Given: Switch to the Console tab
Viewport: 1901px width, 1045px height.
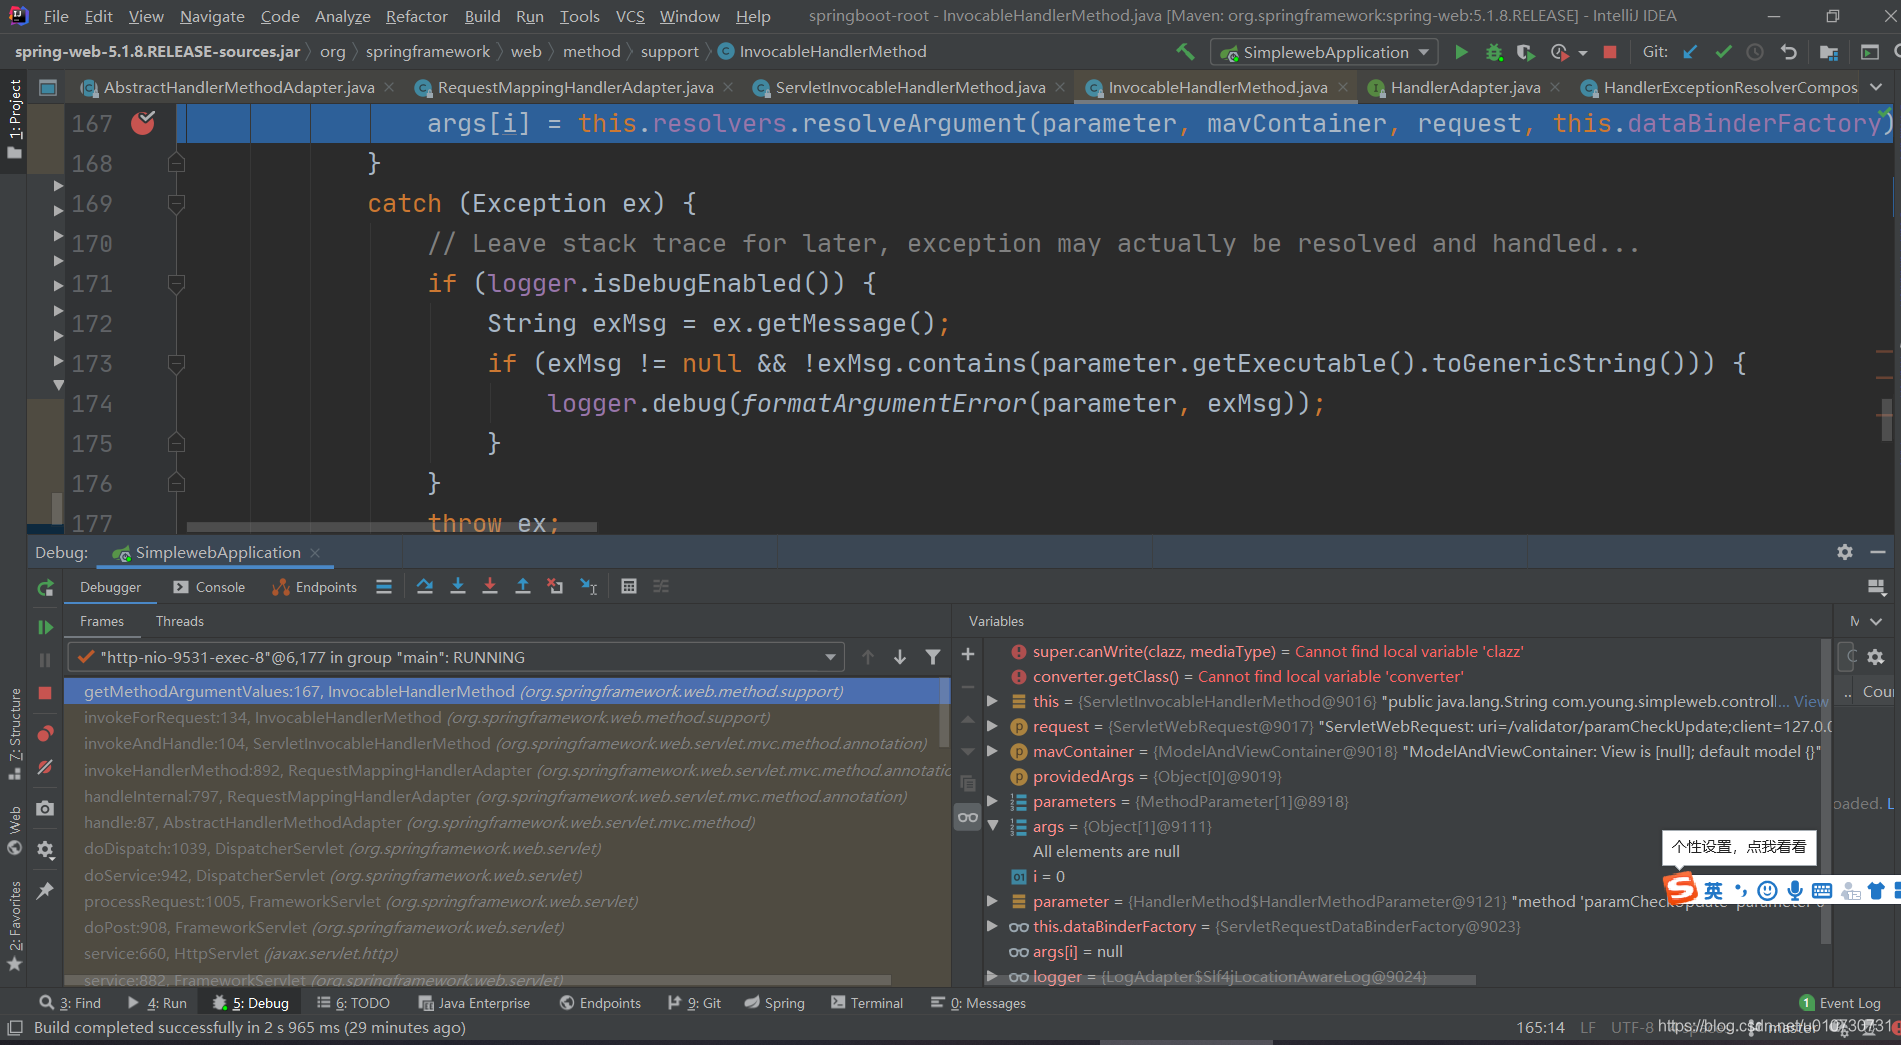Looking at the screenshot, I should (209, 587).
